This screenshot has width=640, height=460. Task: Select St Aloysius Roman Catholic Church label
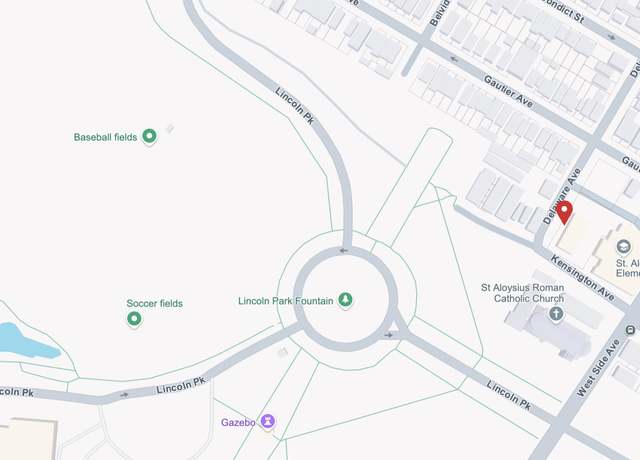[x=523, y=293]
